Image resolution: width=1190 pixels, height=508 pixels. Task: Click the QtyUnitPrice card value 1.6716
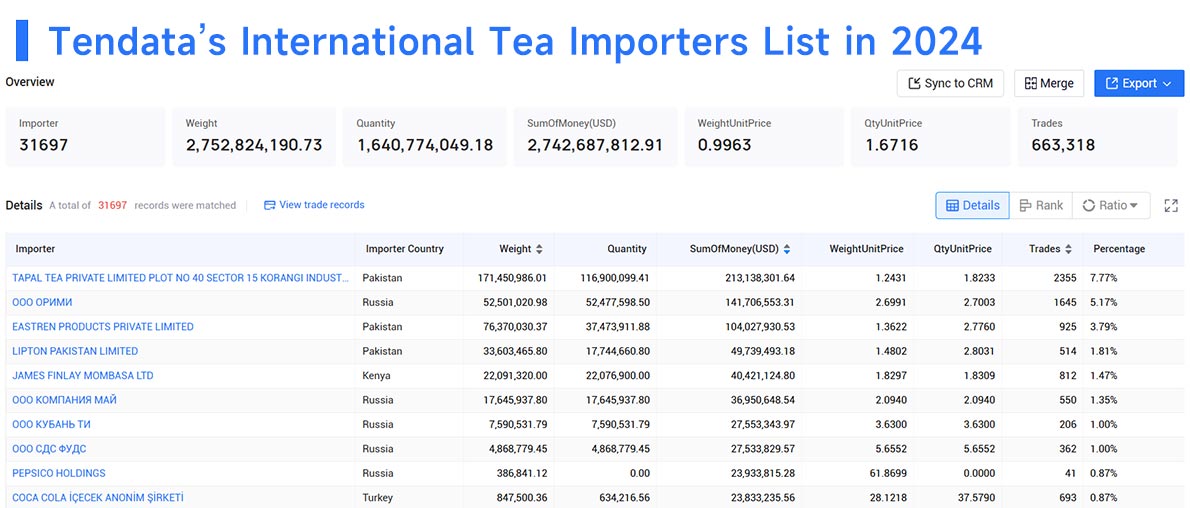(892, 145)
